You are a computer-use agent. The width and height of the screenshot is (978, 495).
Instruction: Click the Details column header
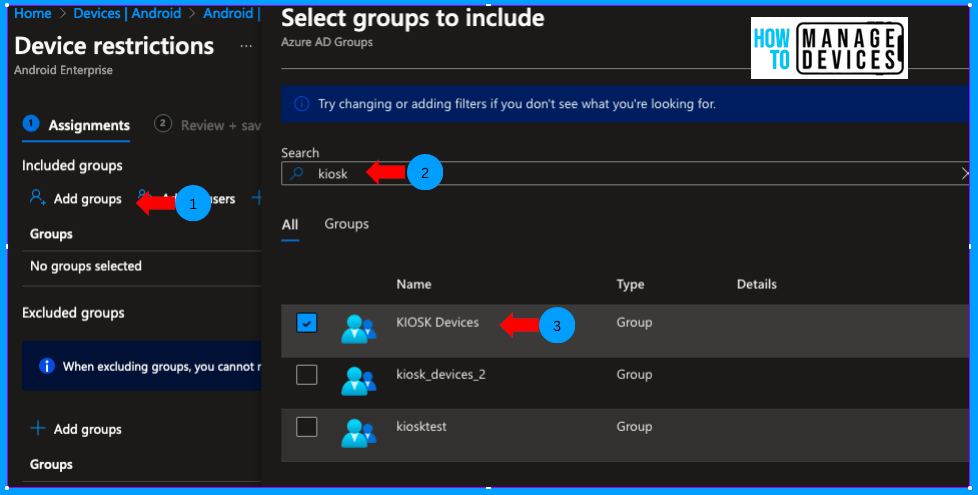pos(757,284)
